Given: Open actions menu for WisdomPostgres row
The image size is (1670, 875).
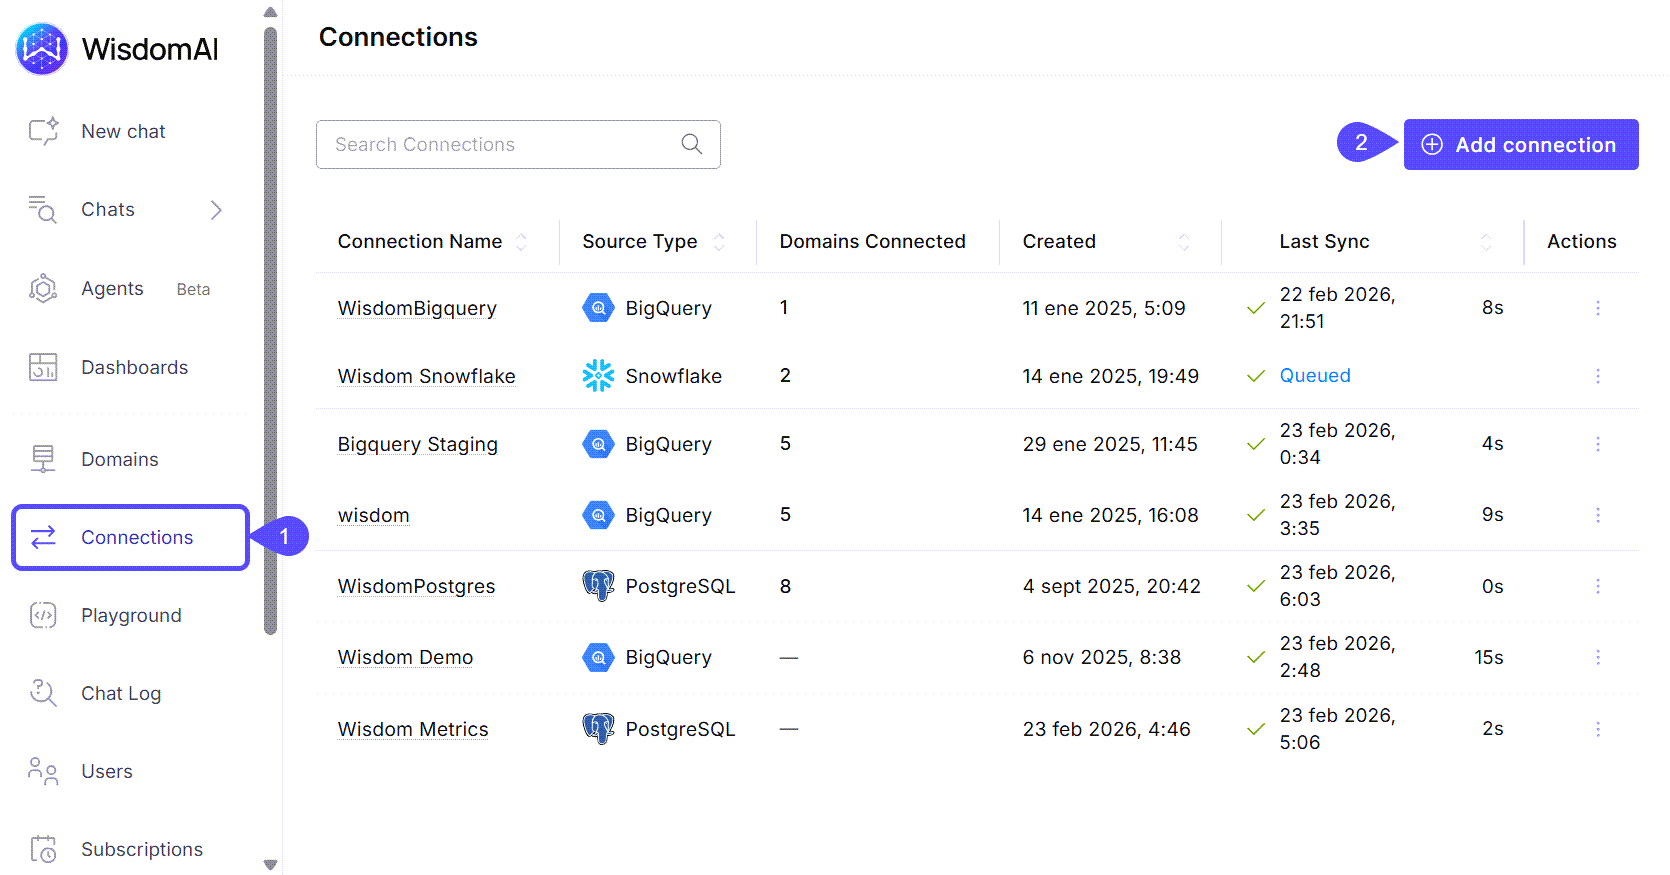Looking at the screenshot, I should [1597, 586].
